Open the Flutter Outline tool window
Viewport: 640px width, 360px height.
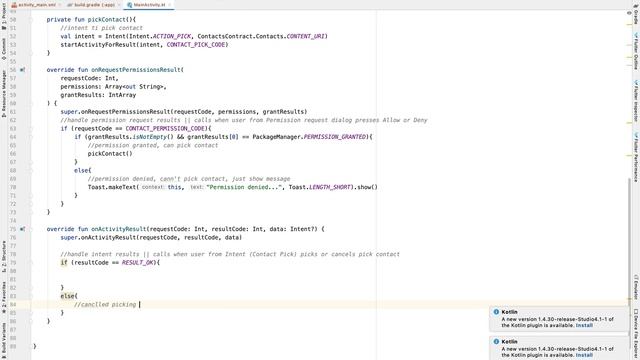[x=636, y=52]
